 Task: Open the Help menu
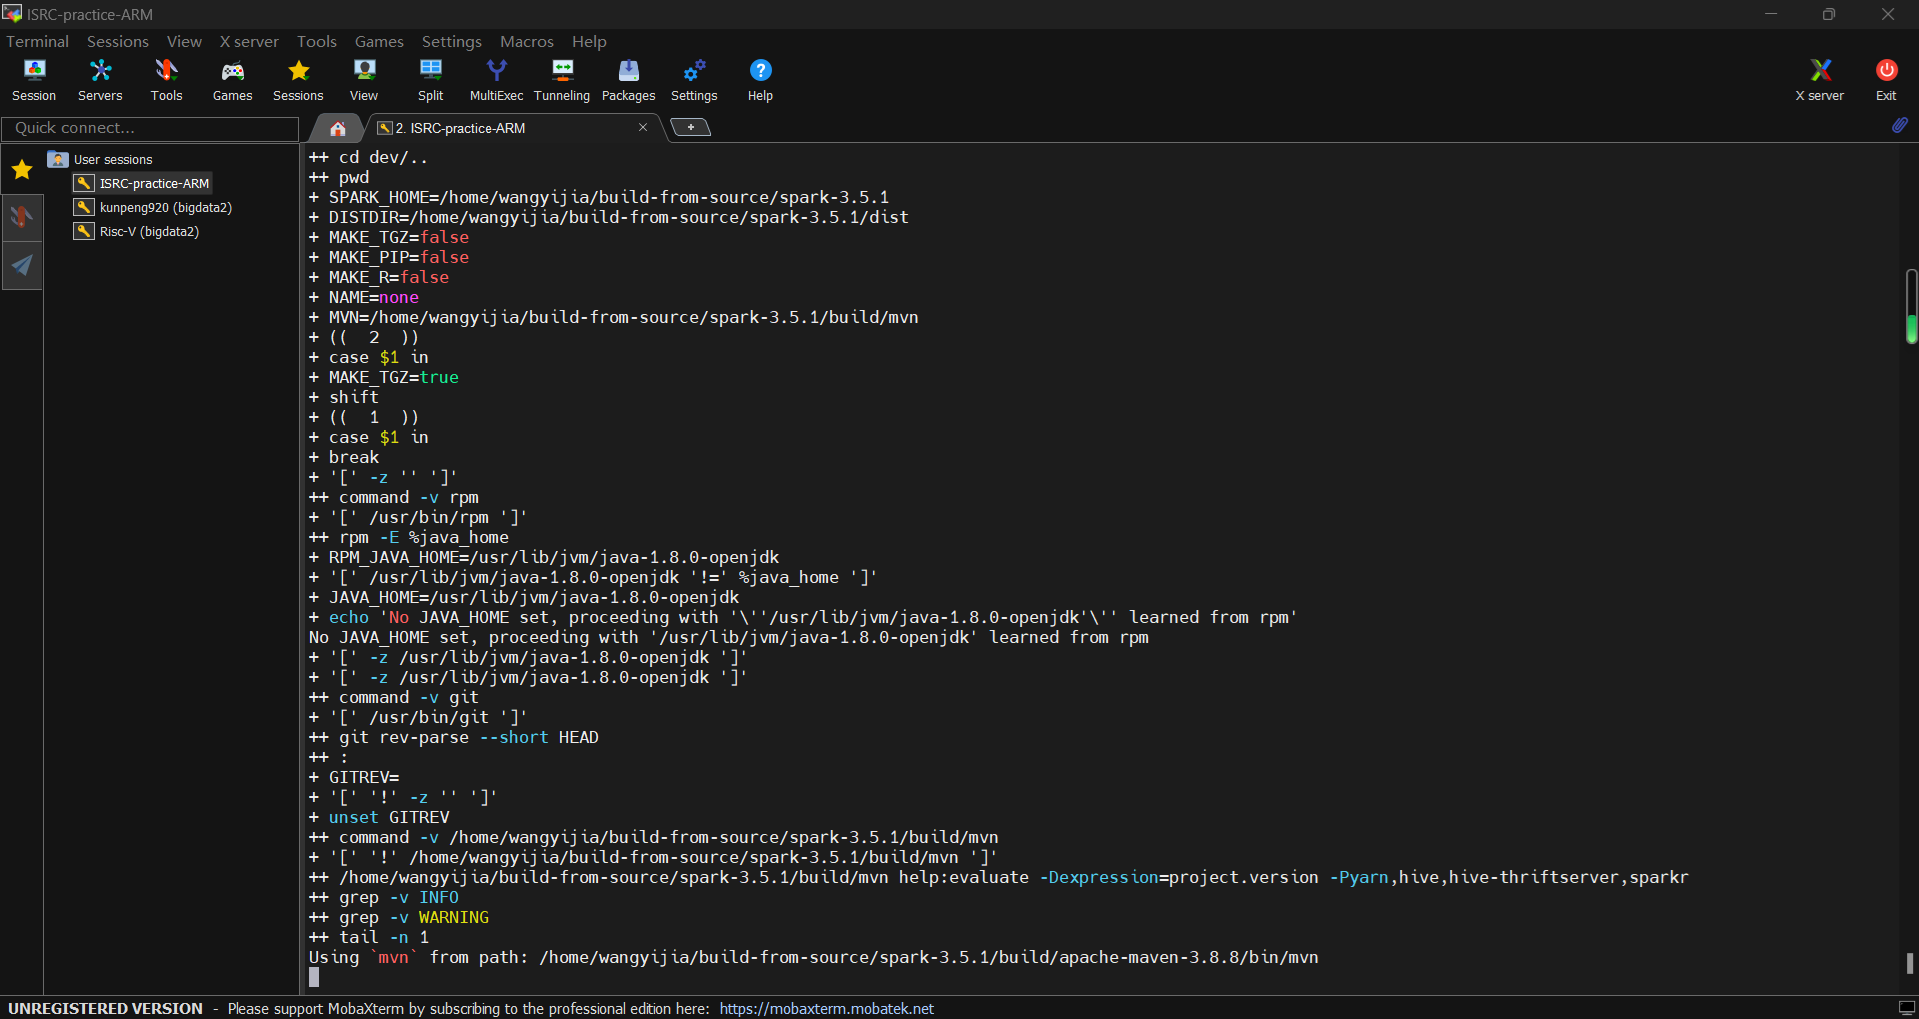tap(589, 41)
